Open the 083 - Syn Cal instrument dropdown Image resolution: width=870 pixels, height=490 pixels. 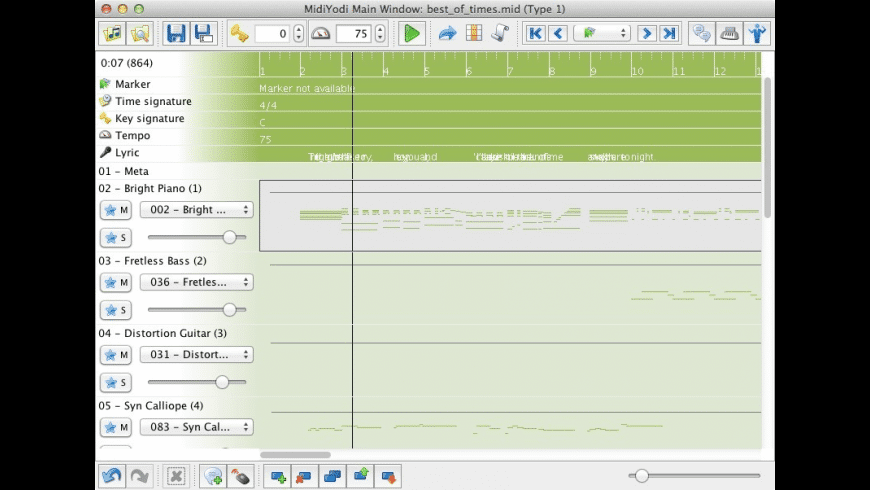[197, 427]
